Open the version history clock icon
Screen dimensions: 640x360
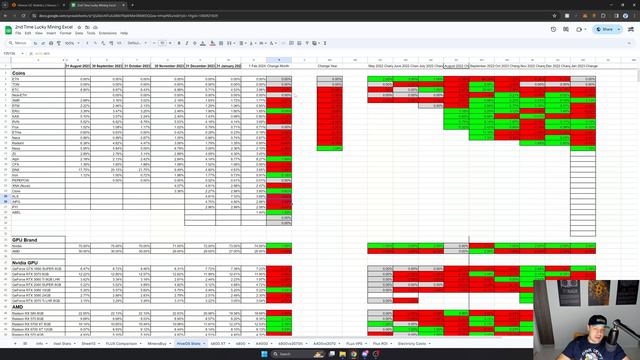(553, 29)
